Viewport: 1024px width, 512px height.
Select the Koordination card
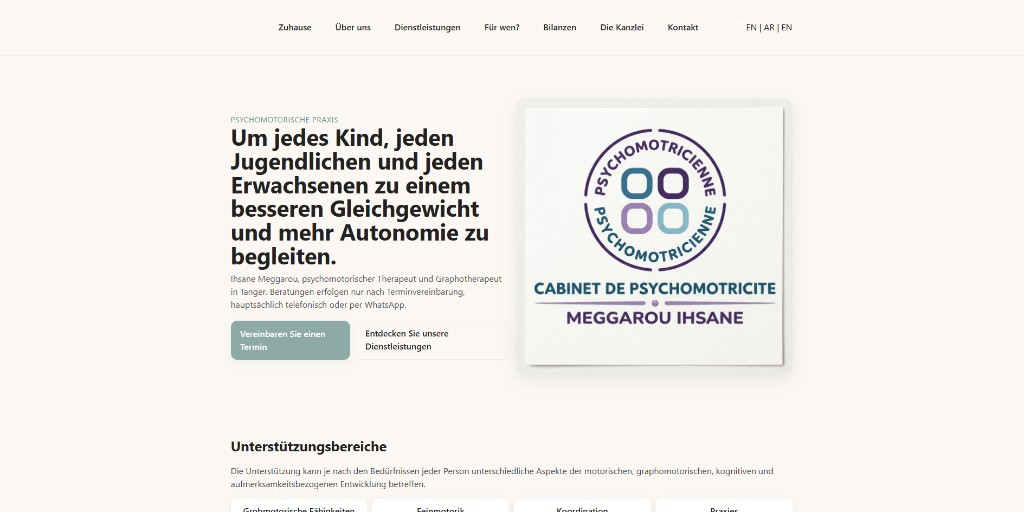pyautogui.click(x=582, y=506)
